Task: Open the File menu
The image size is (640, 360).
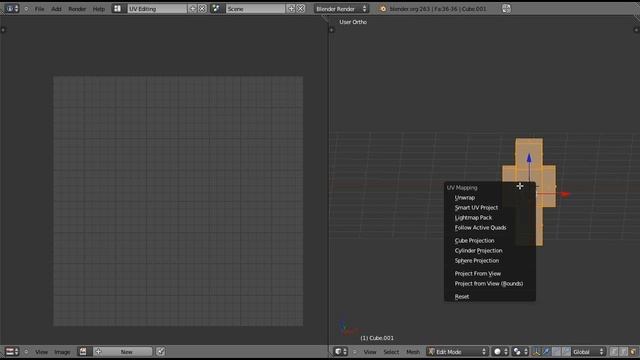Action: (40, 9)
